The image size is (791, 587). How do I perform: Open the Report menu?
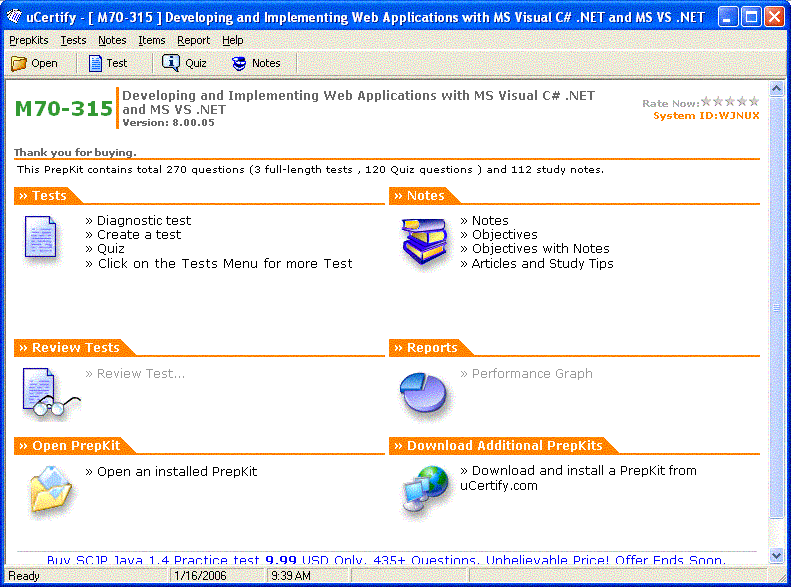(x=193, y=40)
